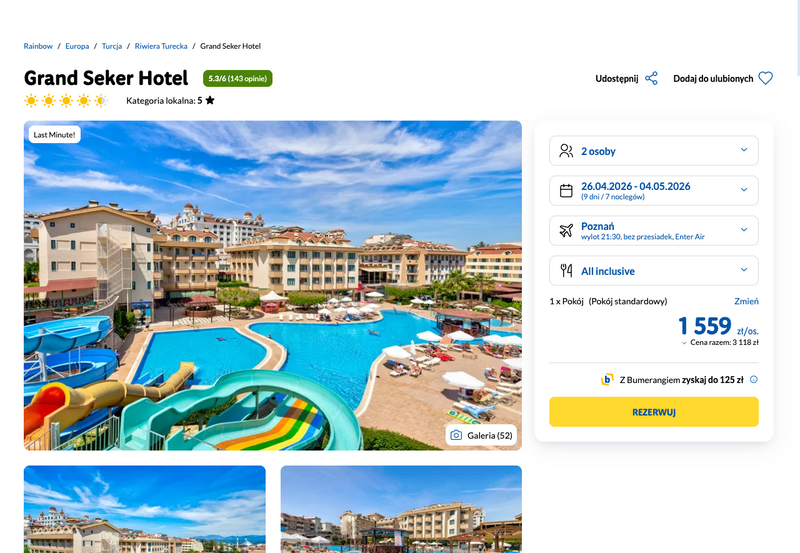This screenshot has height=553, width=800.
Task: Click the fork and glass meal icon
Action: coord(566,270)
